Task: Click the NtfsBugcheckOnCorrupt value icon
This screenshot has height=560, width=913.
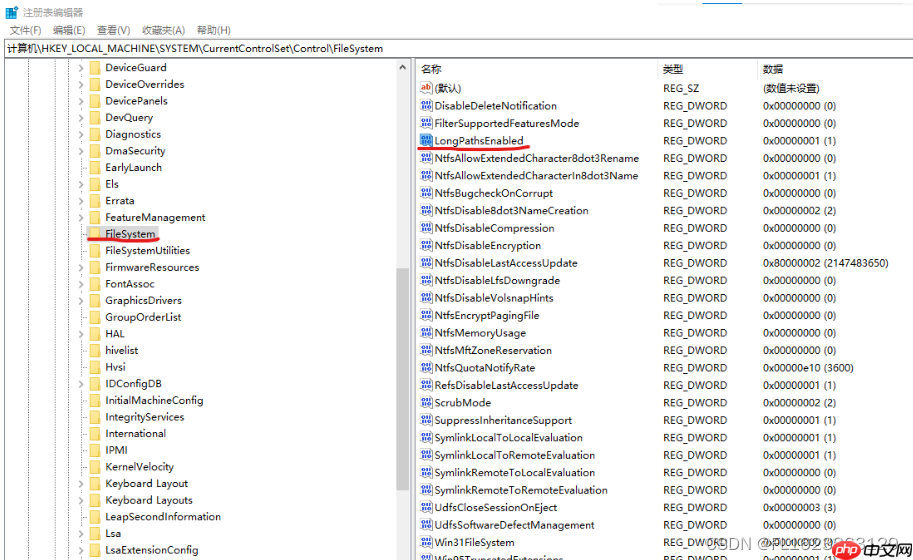Action: [x=426, y=193]
